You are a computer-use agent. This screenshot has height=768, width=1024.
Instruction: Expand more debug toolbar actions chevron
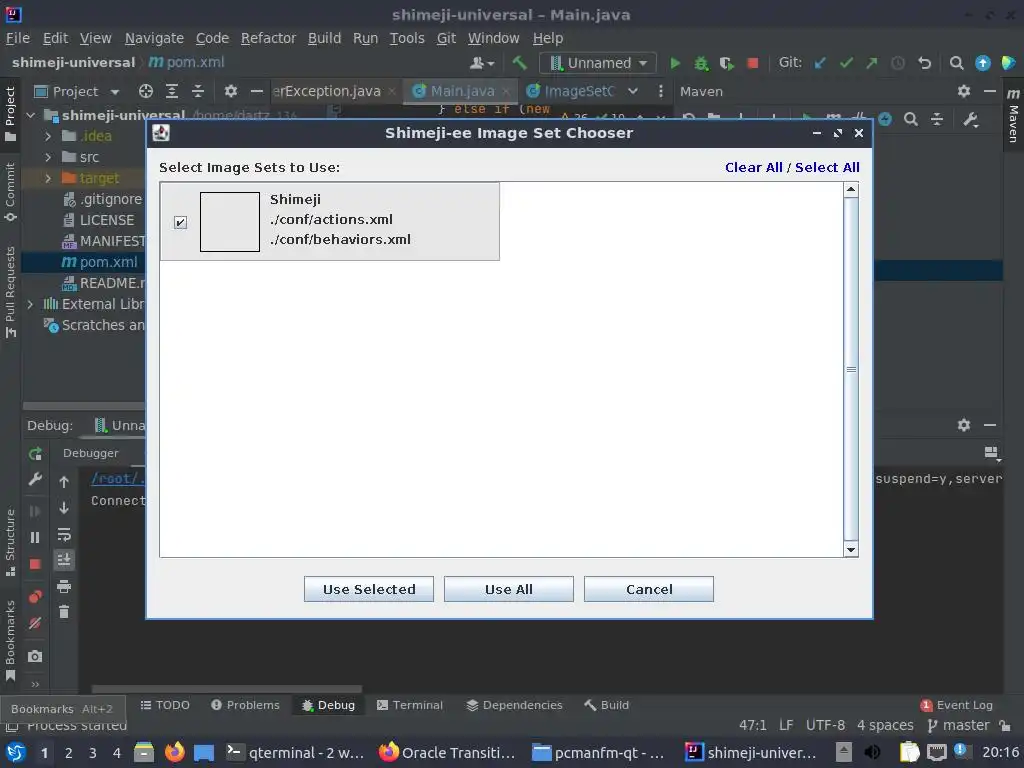pyautogui.click(x=35, y=684)
